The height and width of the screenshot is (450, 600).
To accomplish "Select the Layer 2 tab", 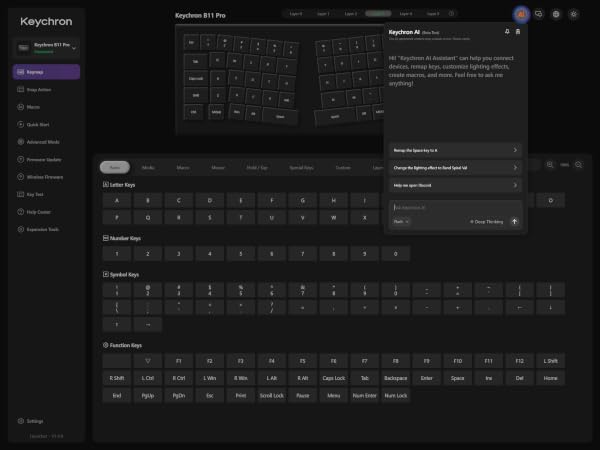I will [351, 14].
